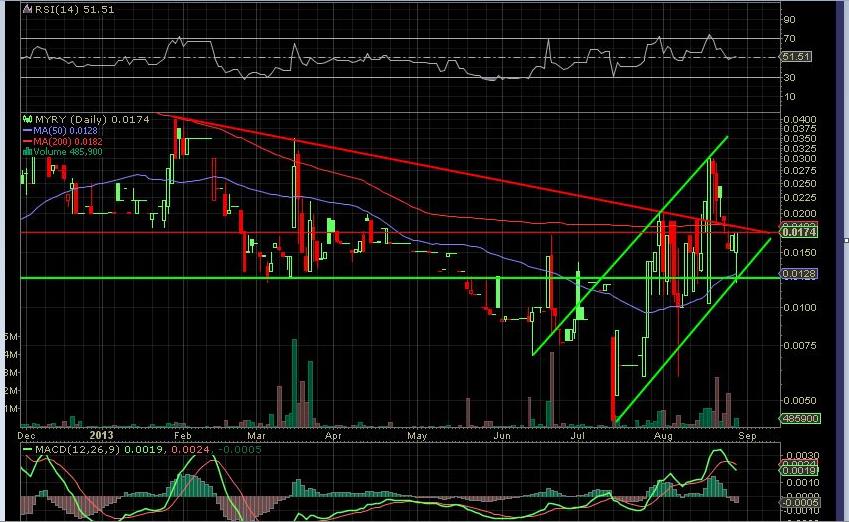Click the 0.0050 price axis label
The height and width of the screenshot is (522, 849).
pyautogui.click(x=800, y=401)
